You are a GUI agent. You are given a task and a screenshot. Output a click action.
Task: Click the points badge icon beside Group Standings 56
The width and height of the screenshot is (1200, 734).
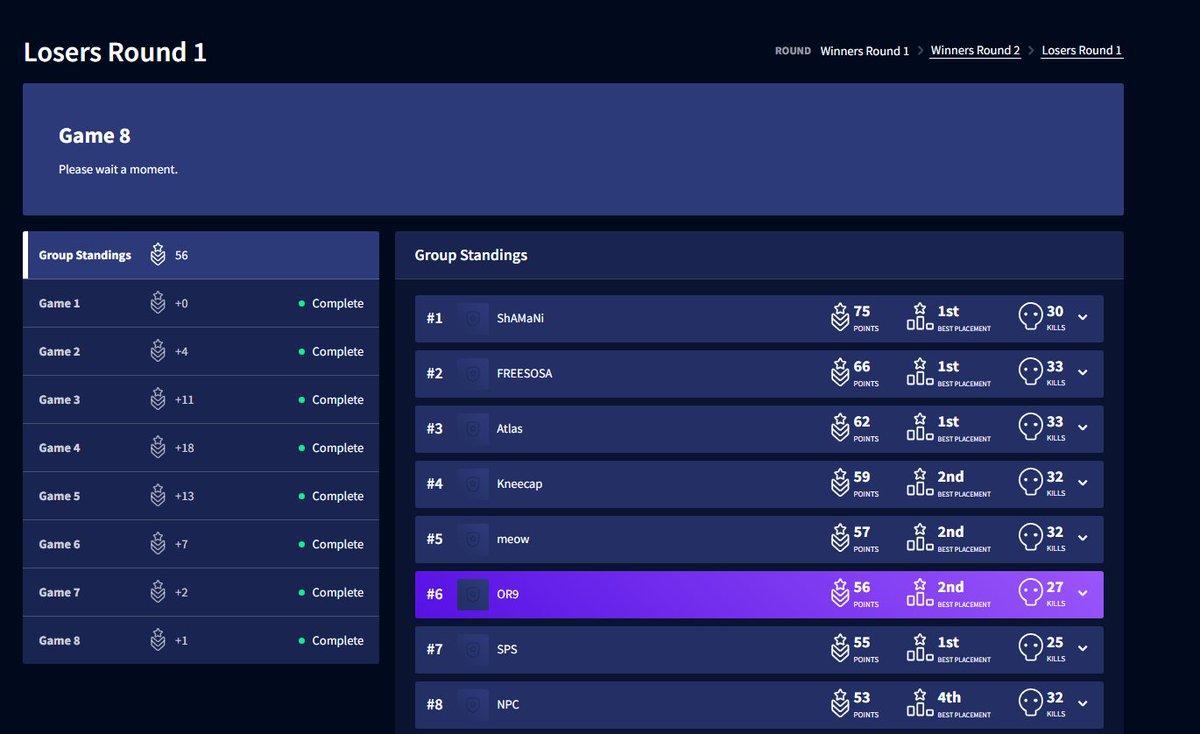pyautogui.click(x=158, y=255)
